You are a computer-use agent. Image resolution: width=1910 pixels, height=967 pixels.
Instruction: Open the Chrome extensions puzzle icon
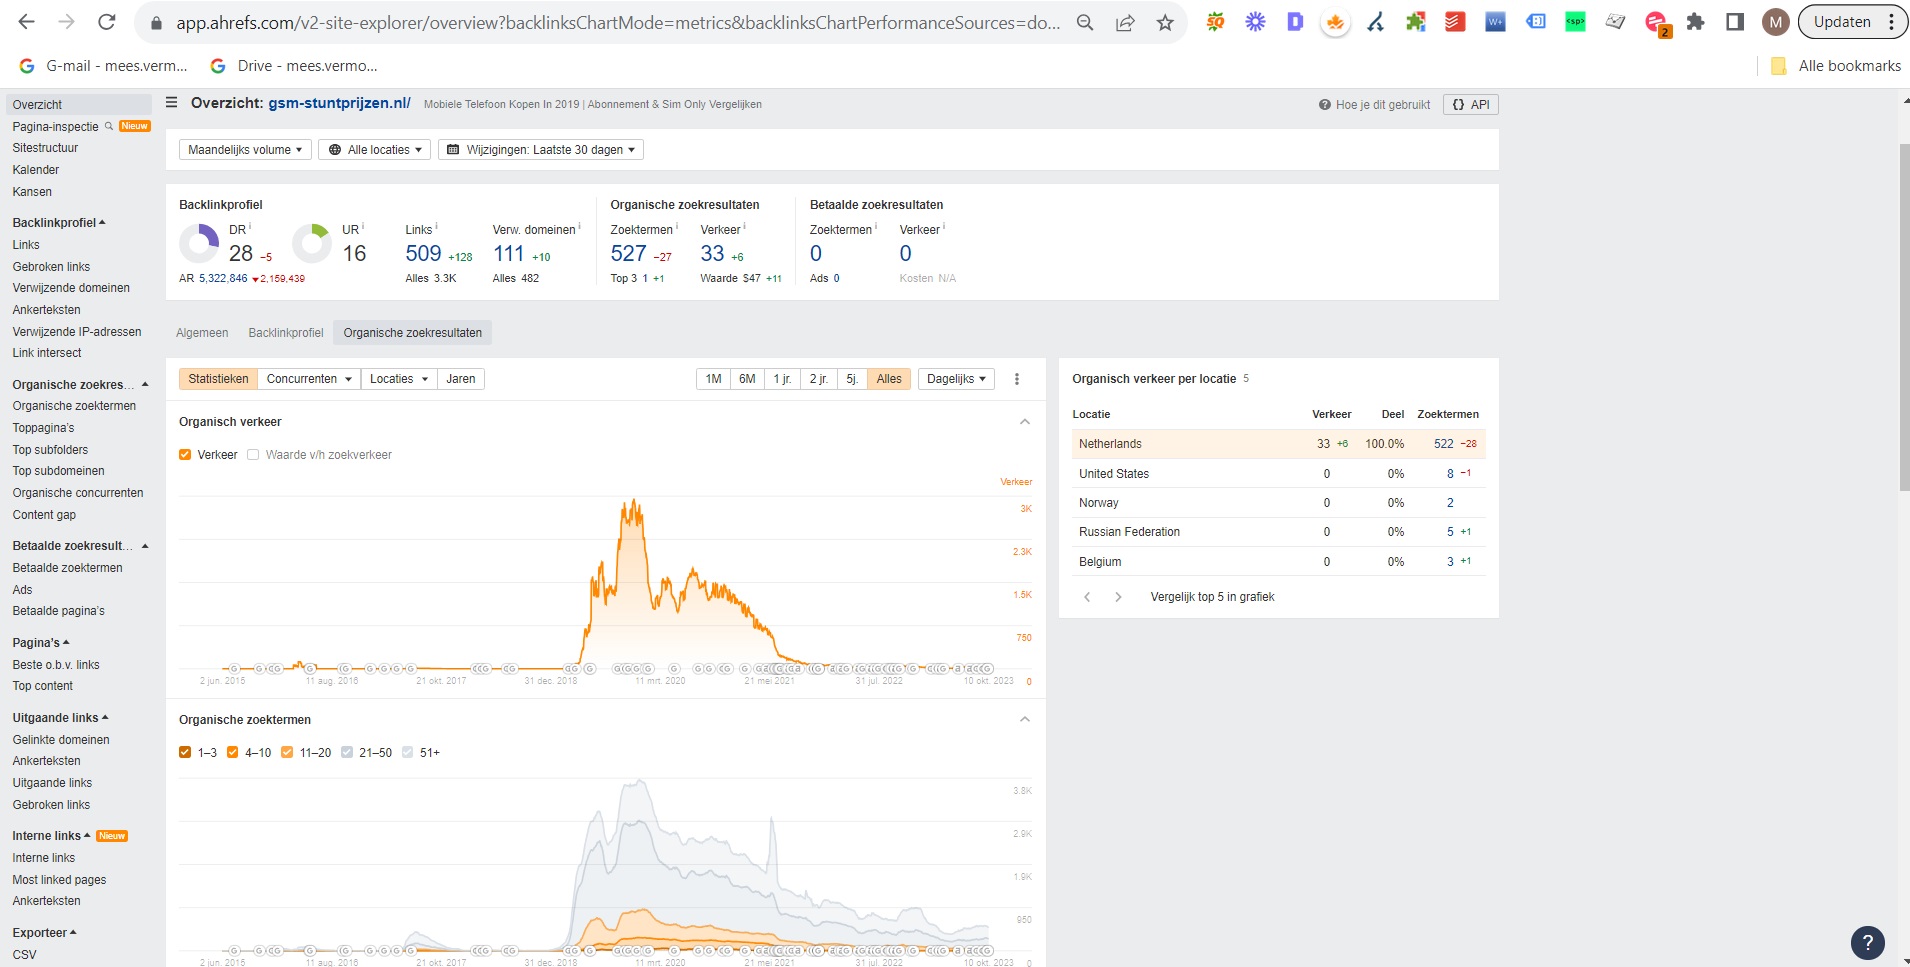point(1695,22)
